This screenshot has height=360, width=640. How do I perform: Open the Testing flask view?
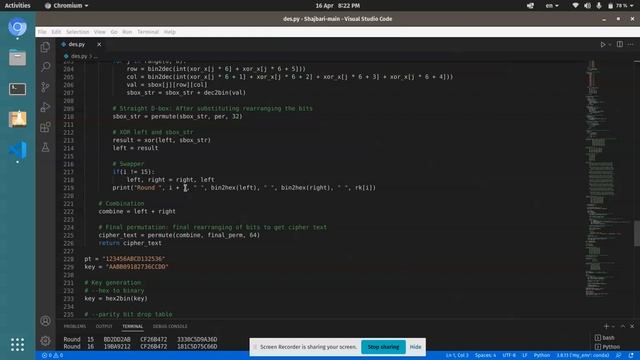[45, 147]
